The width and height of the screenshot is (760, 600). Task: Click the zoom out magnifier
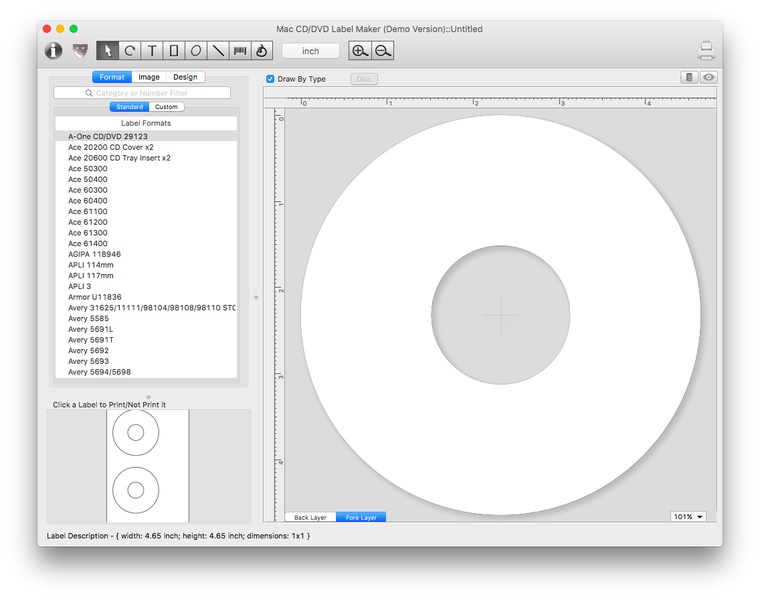pyautogui.click(x=382, y=50)
